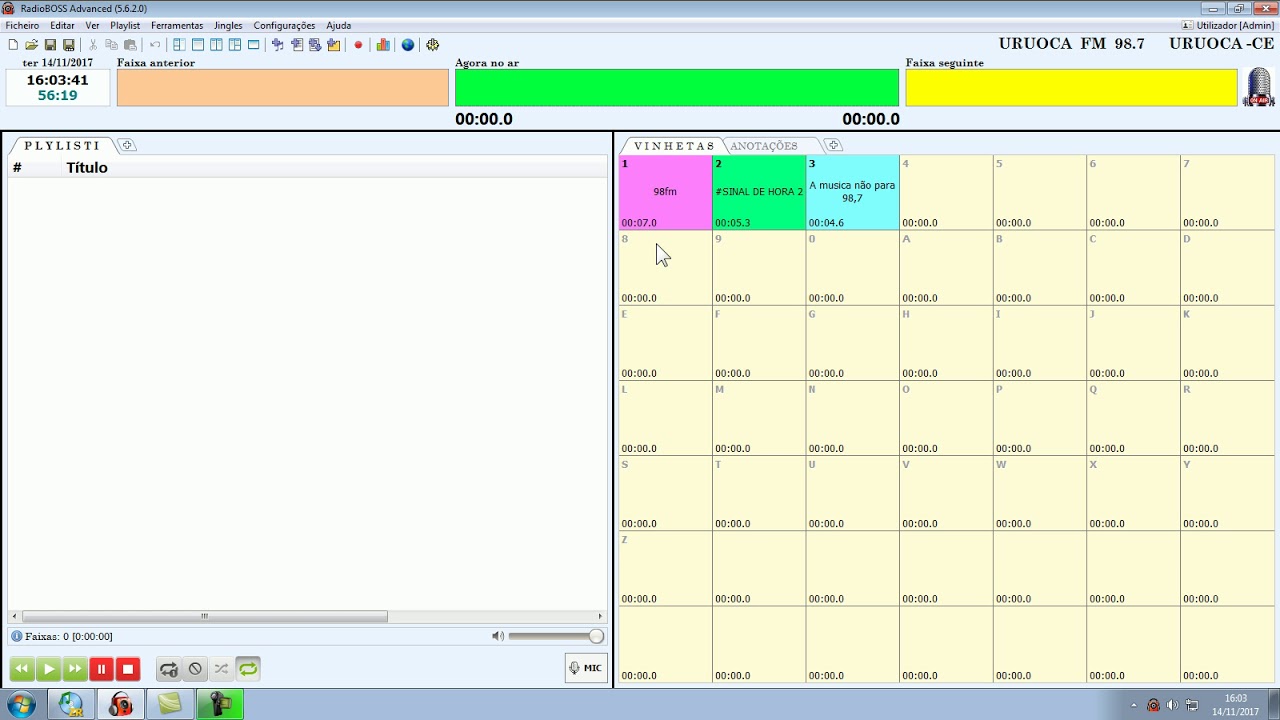
Task: Select the third layout icon with split columns
Action: pos(216,45)
